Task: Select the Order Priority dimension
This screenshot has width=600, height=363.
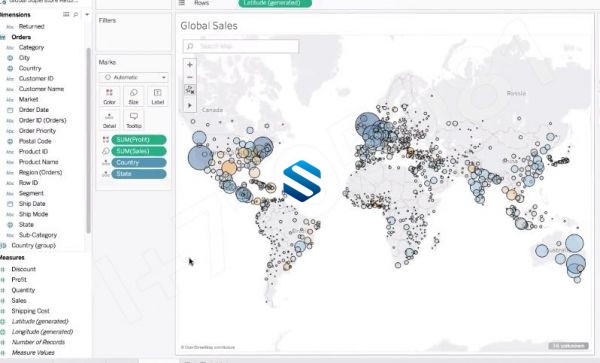Action: click(37, 130)
